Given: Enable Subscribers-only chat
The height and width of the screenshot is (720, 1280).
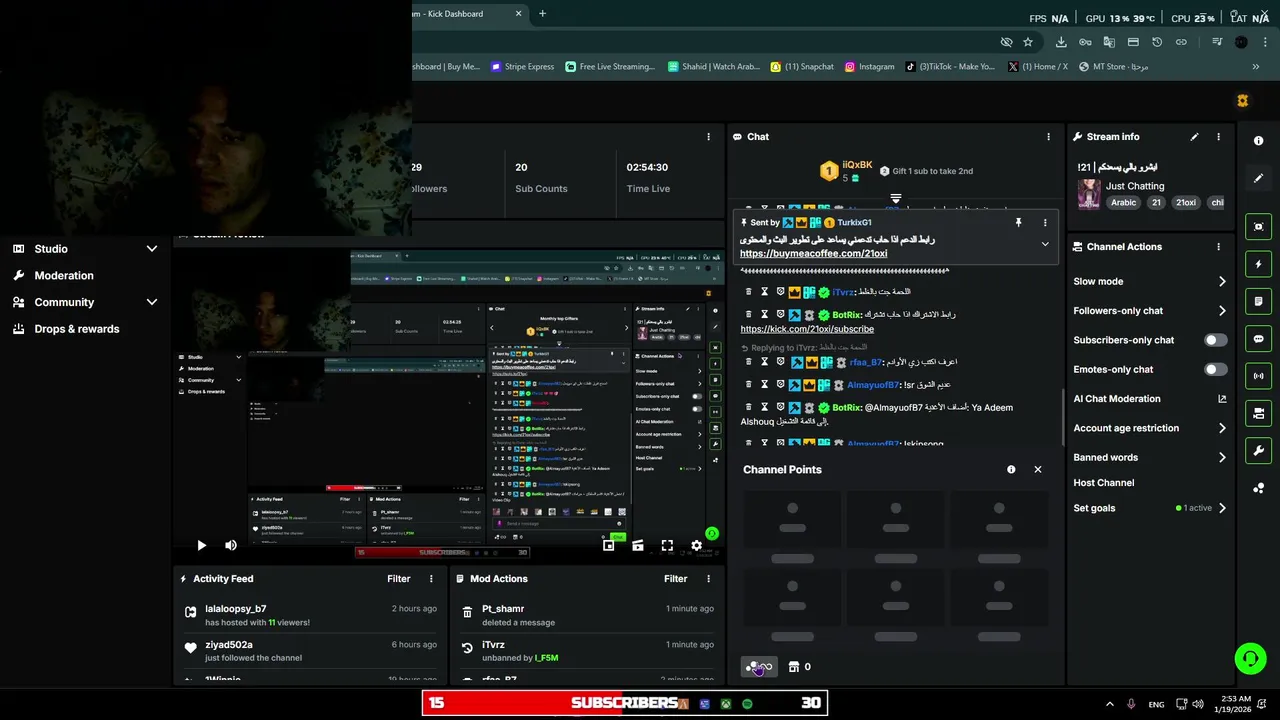Looking at the screenshot, I should coord(1215,340).
